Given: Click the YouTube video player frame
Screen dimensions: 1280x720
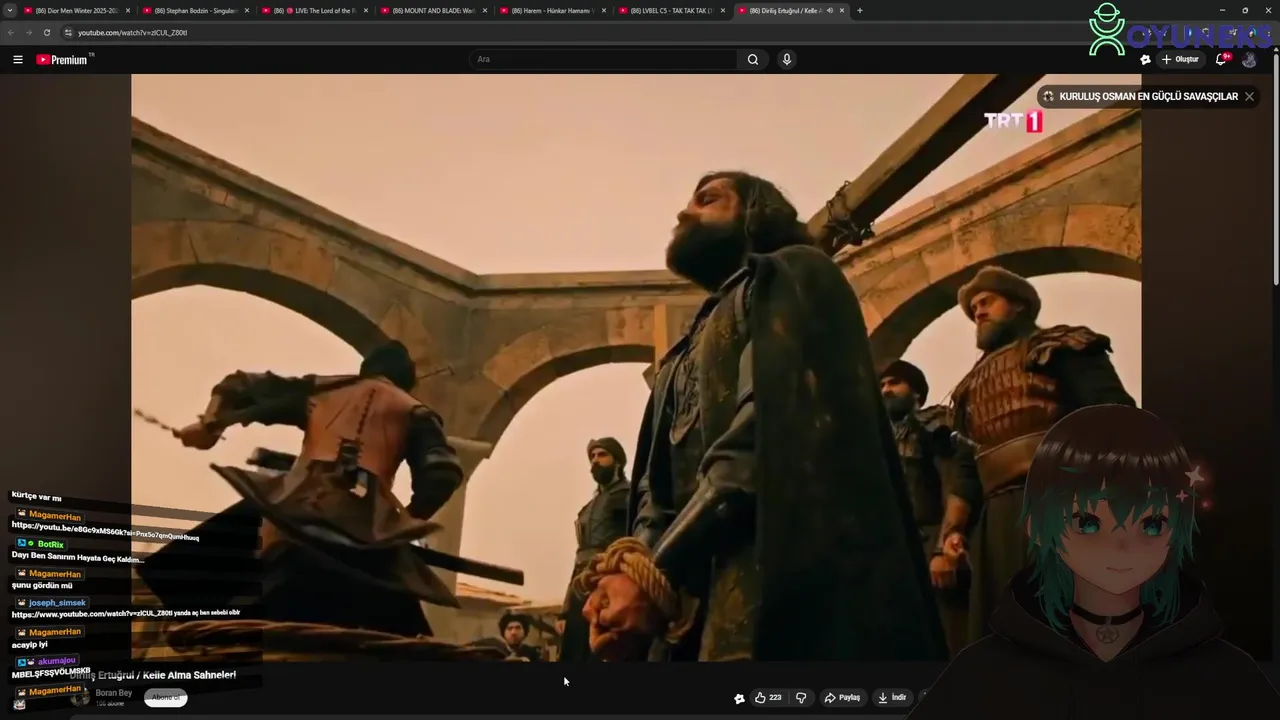Looking at the screenshot, I should click(636, 367).
